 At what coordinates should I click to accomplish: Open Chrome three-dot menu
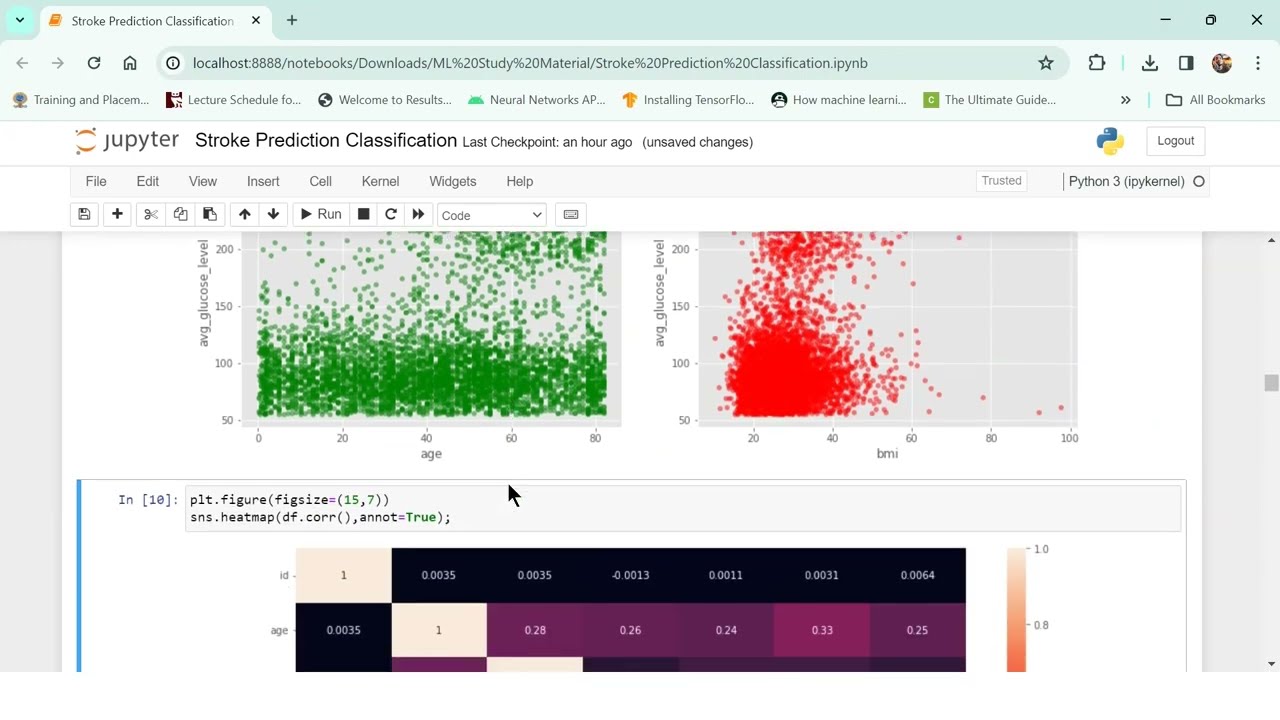[x=1258, y=63]
